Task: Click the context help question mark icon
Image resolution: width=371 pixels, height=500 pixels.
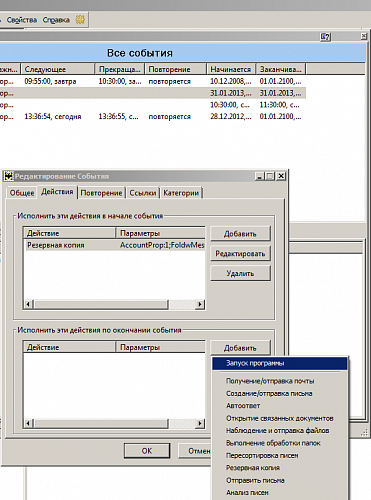Action: 325,37
